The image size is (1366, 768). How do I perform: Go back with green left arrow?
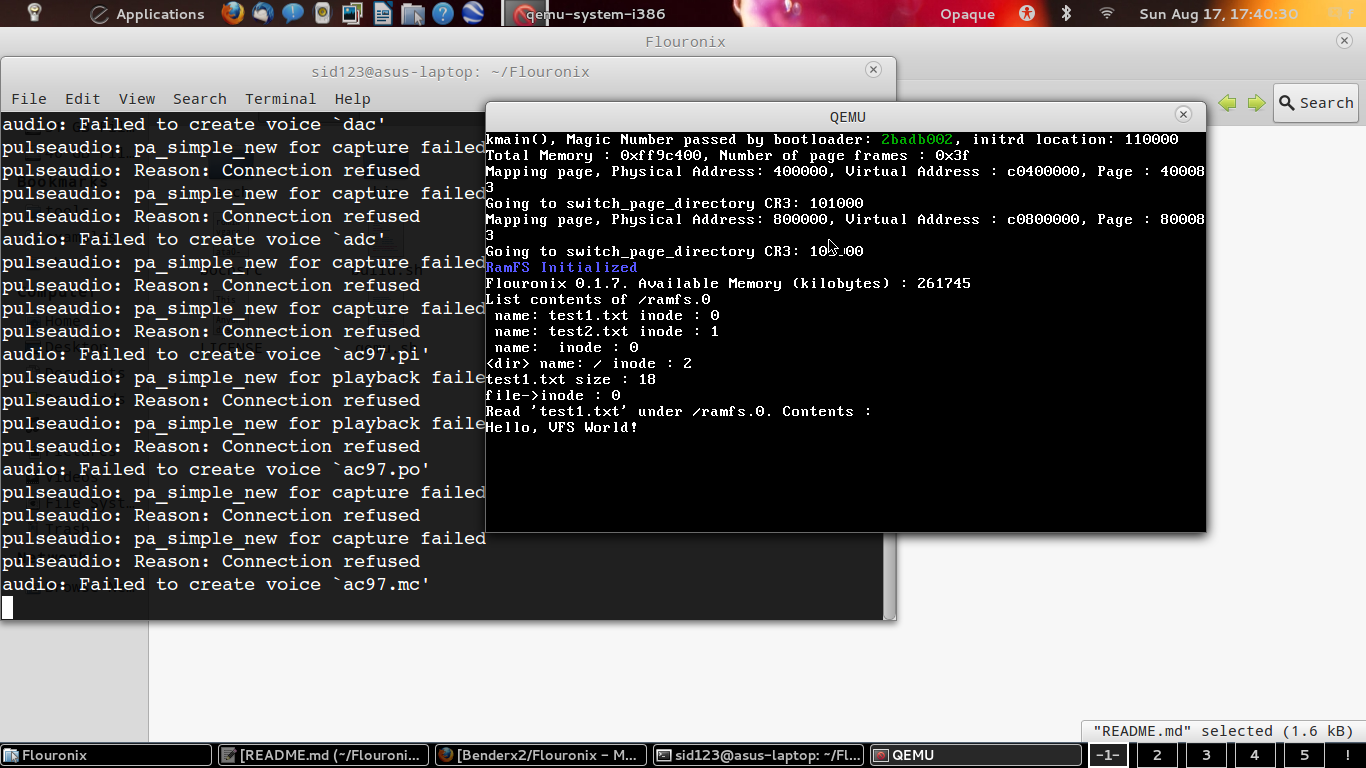pos(1227,103)
